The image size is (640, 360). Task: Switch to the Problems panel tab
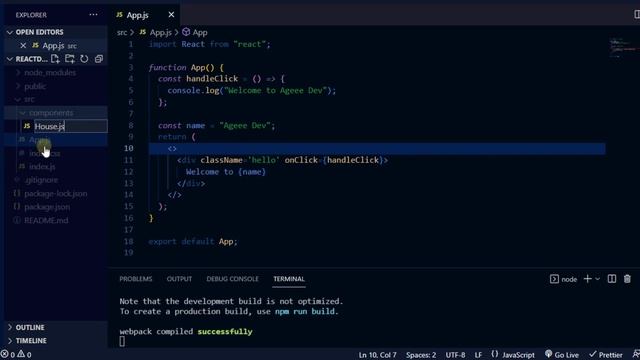coord(136,279)
